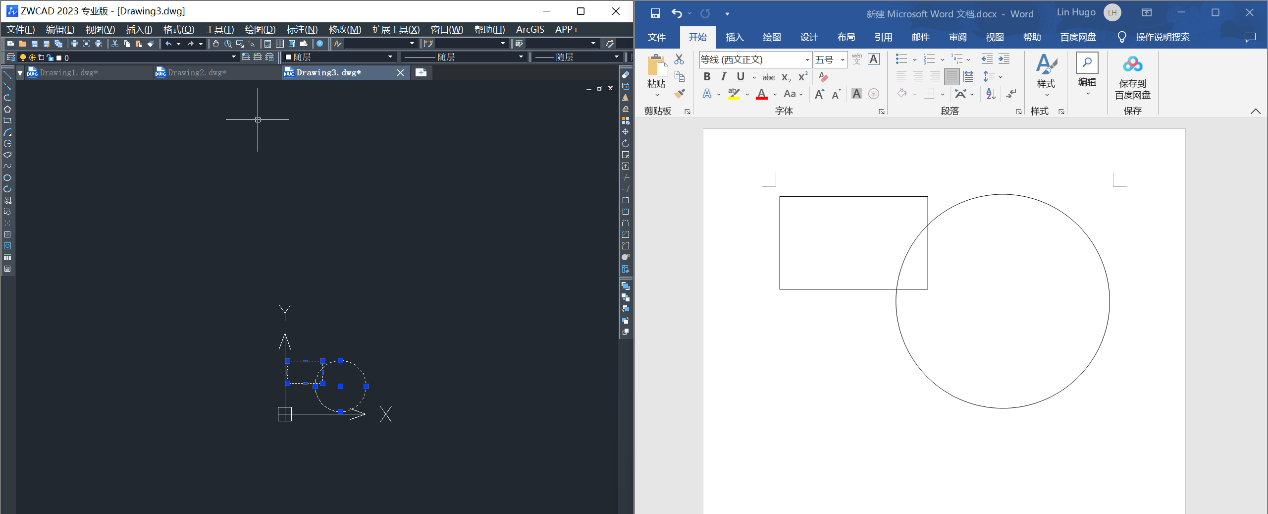Clear all formatting with the eraser icon
This screenshot has height=514, width=1268.
[x=823, y=77]
